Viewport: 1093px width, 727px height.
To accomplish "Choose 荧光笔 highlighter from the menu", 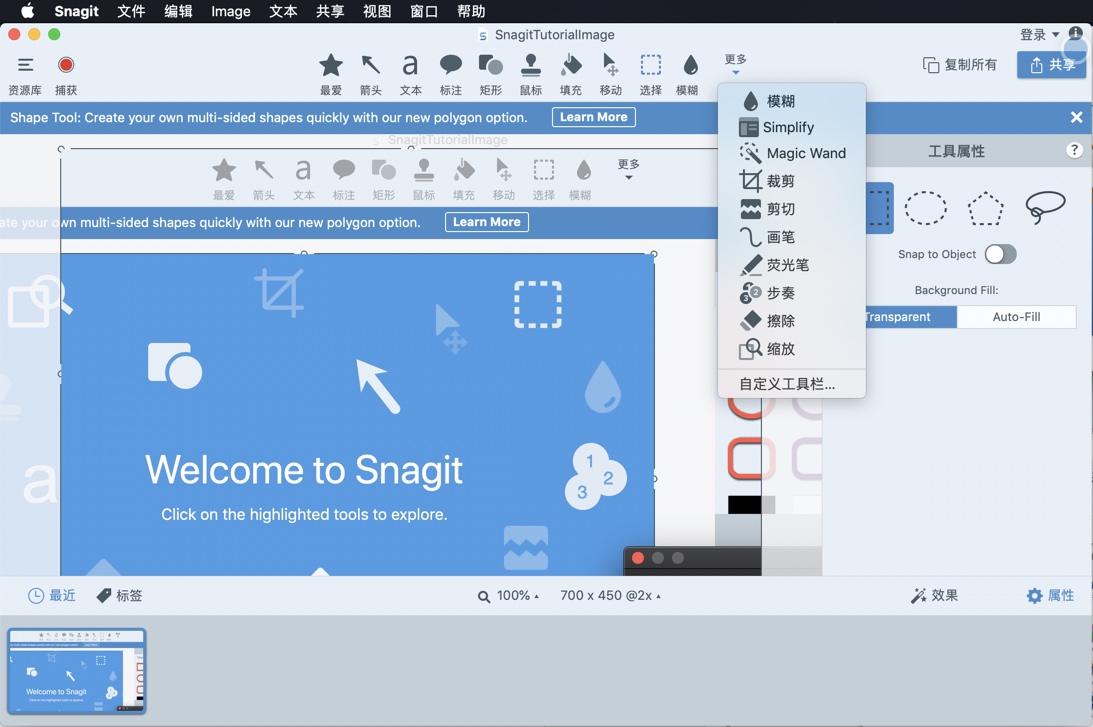I will pos(792,265).
